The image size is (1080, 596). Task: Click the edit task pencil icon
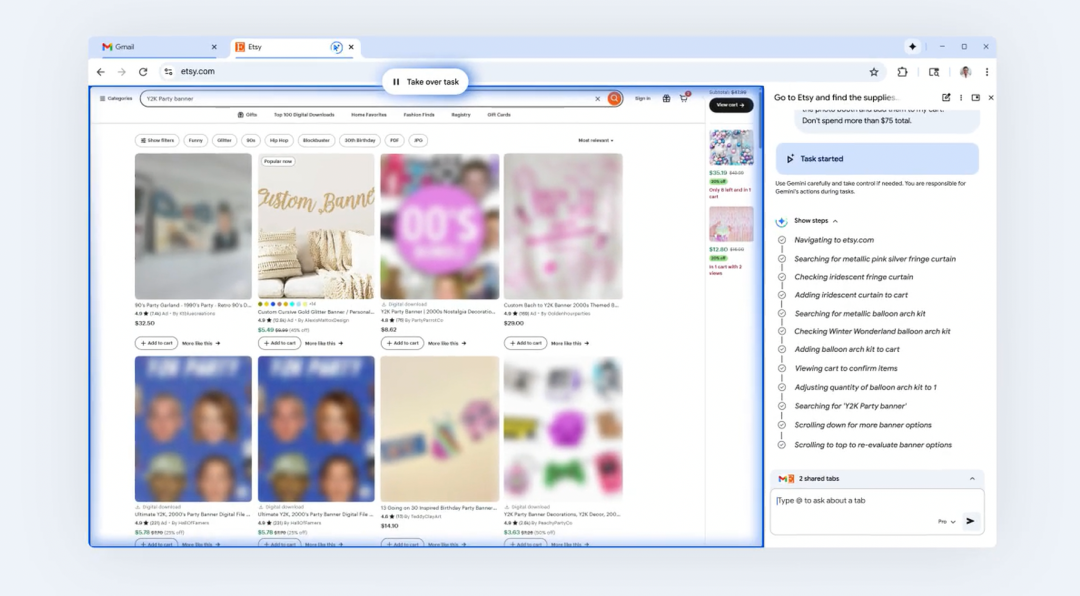pos(945,97)
